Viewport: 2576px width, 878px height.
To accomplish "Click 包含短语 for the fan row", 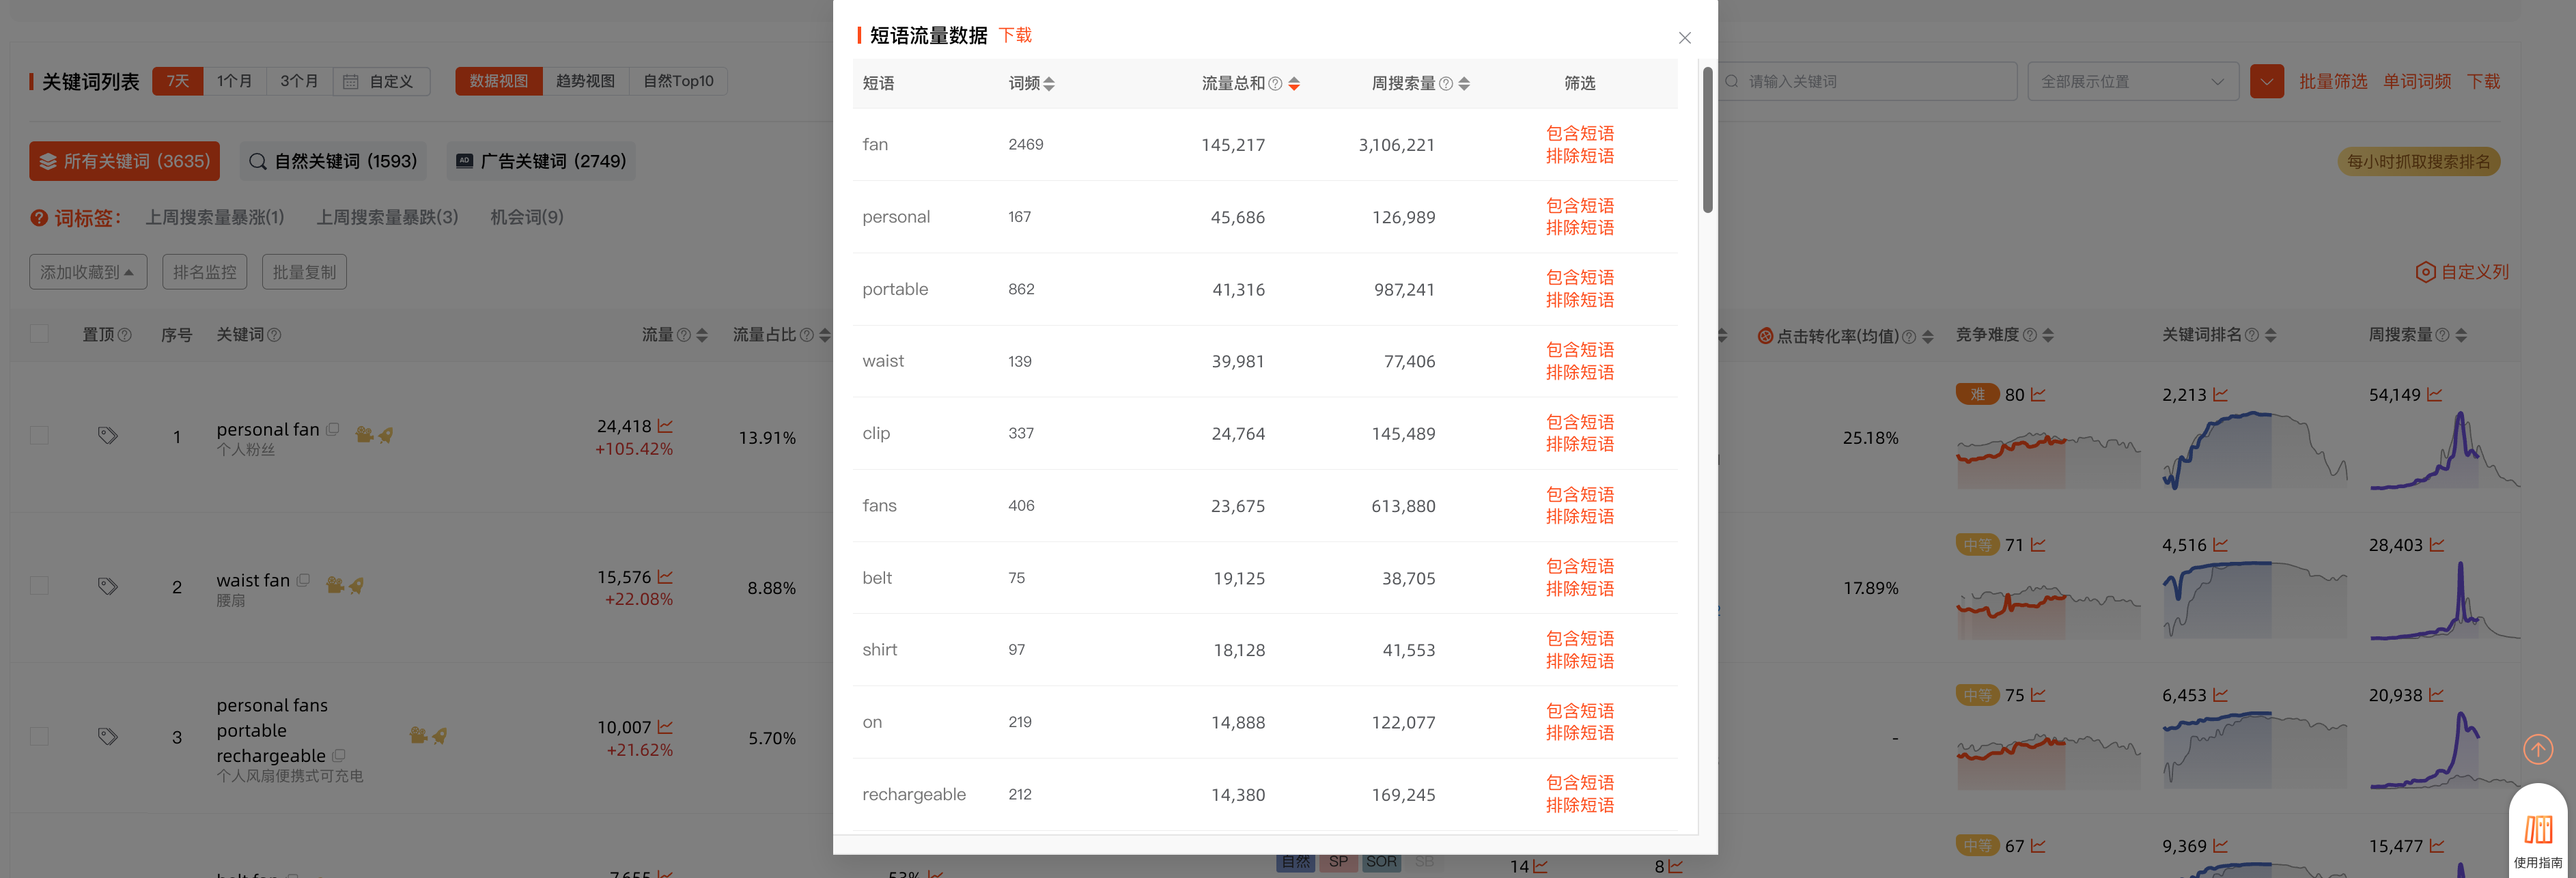I will 1579,133.
